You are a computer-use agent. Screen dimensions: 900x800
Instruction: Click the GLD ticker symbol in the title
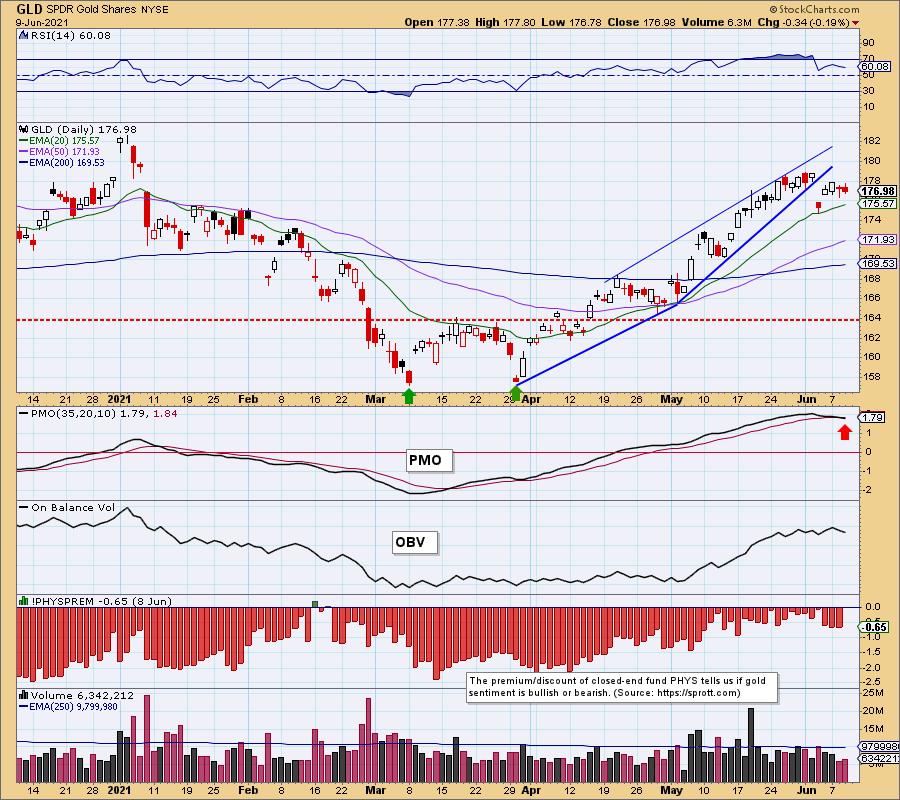28,9
